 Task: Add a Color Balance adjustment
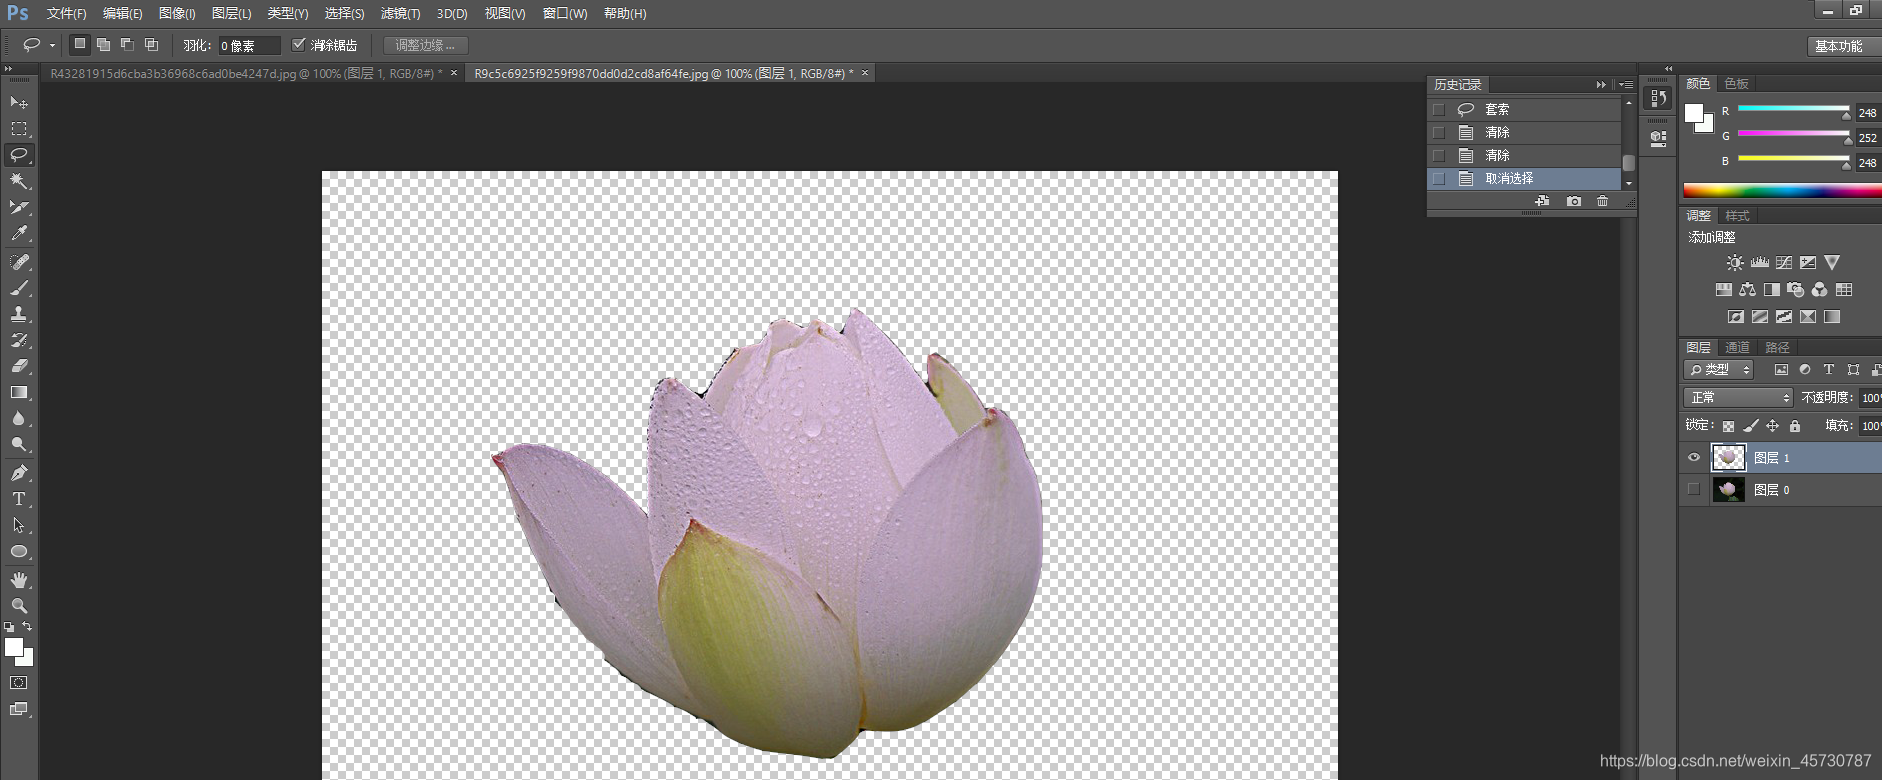(x=1747, y=290)
